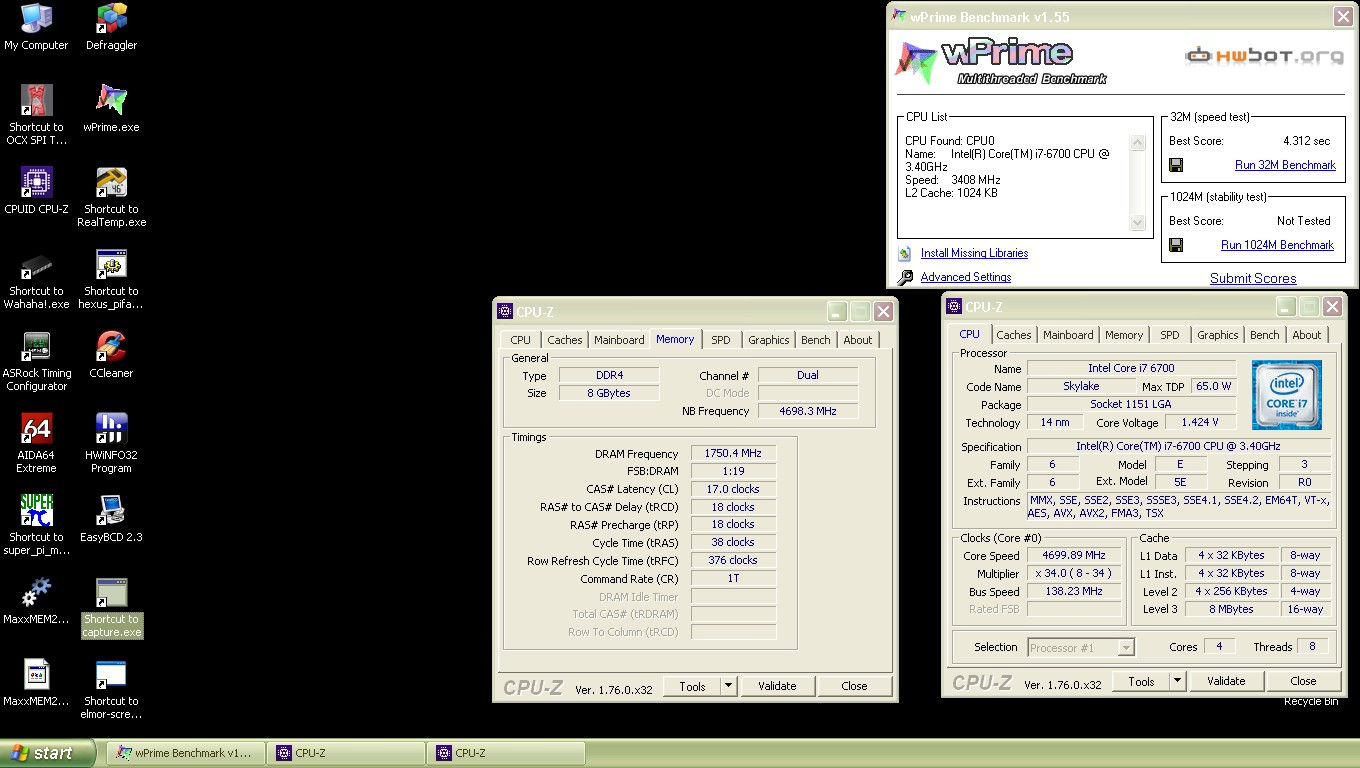The image size is (1360, 768).
Task: Click Validate in processor CPU-Z window
Action: (1226, 681)
